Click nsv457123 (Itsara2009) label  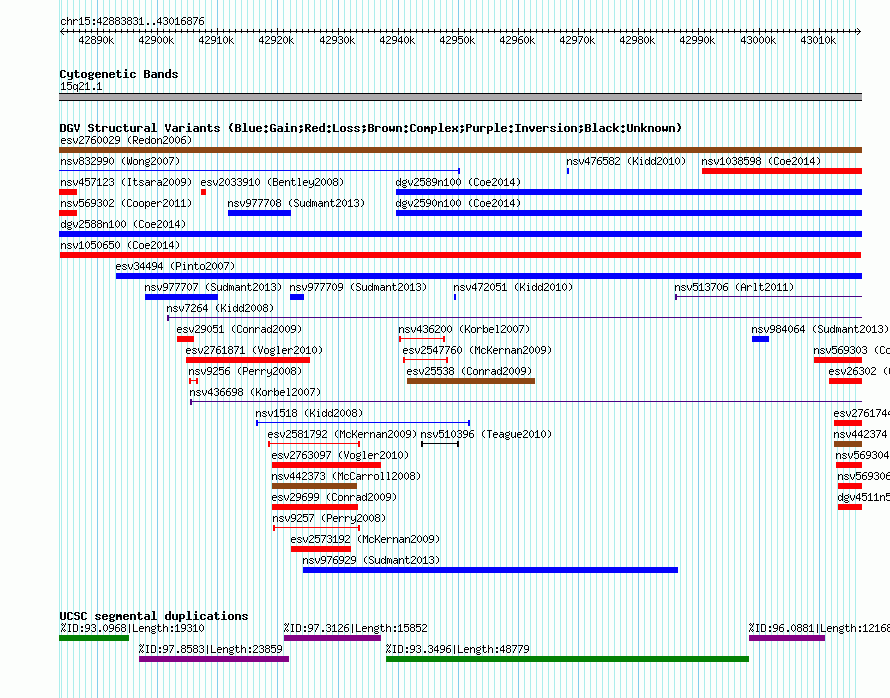(x=126, y=182)
